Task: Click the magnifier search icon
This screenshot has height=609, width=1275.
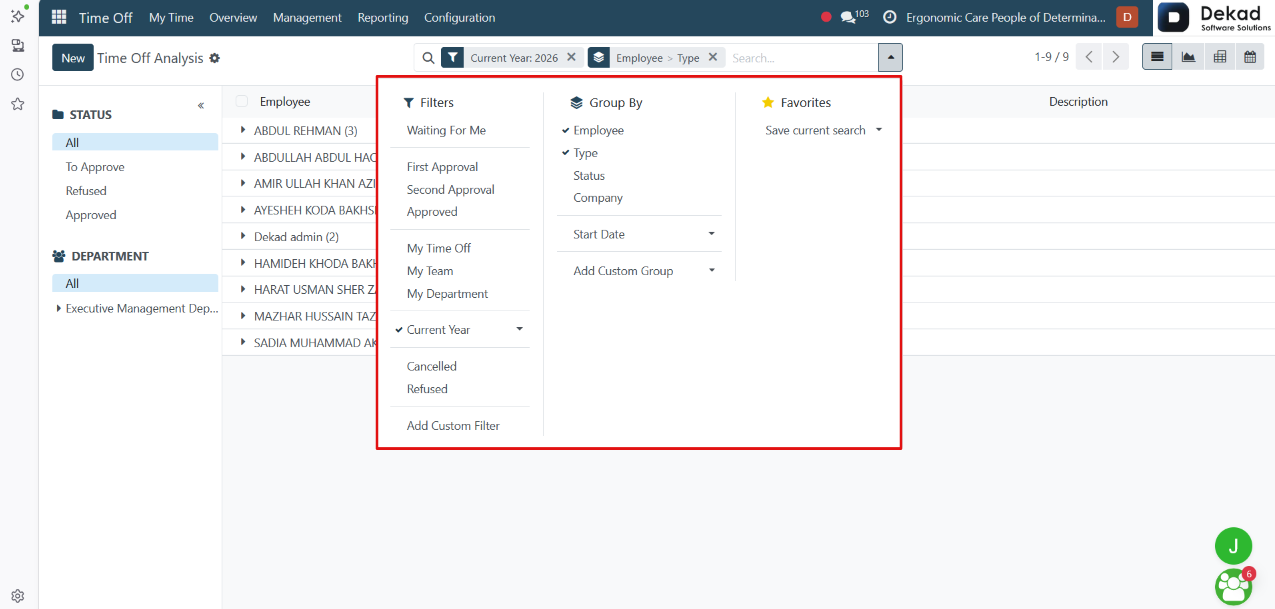Action: 428,58
